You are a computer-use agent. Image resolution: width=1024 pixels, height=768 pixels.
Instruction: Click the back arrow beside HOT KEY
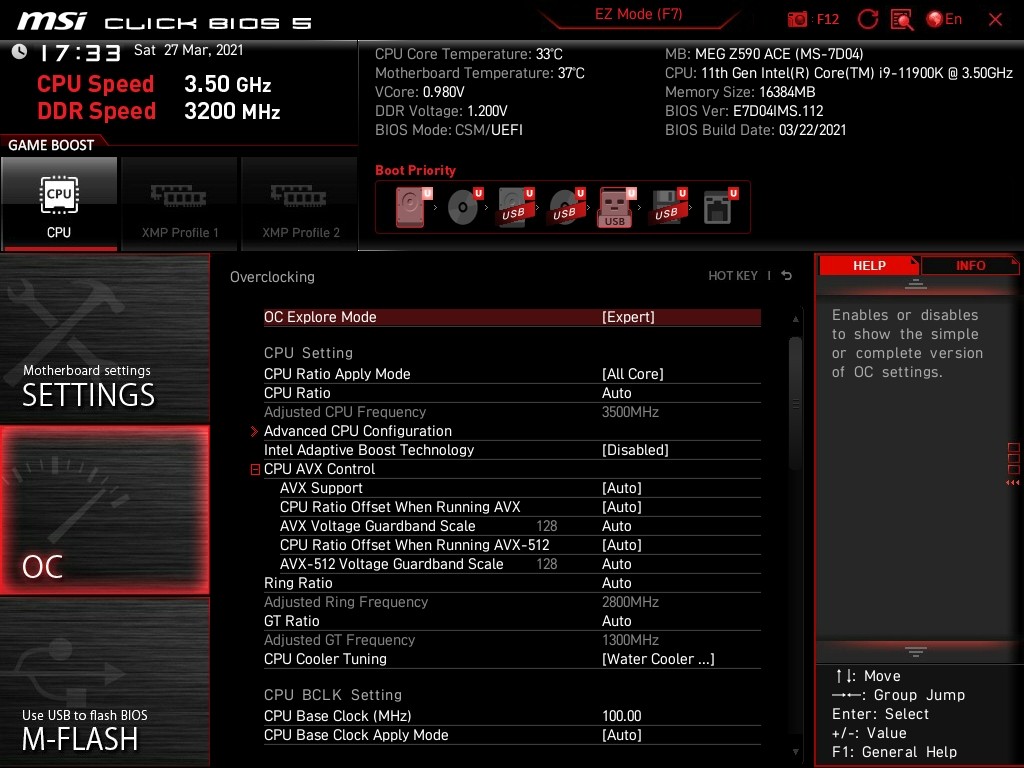(787, 276)
